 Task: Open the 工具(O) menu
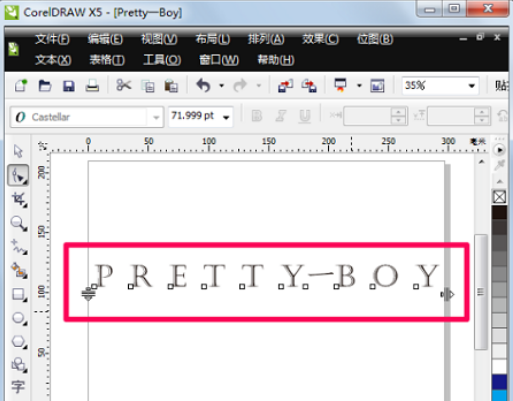[x=162, y=60]
